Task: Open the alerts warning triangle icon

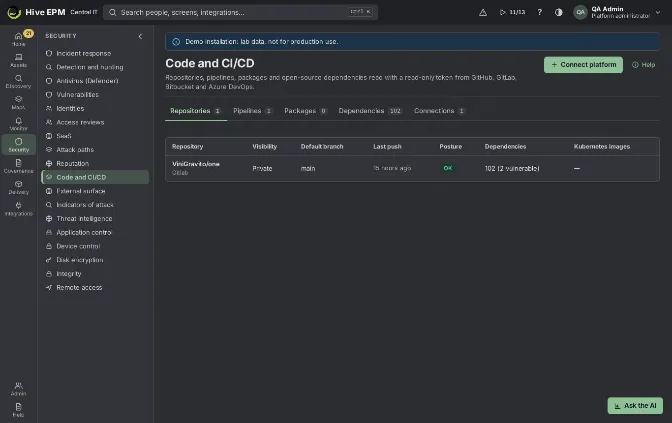Action: [483, 12]
